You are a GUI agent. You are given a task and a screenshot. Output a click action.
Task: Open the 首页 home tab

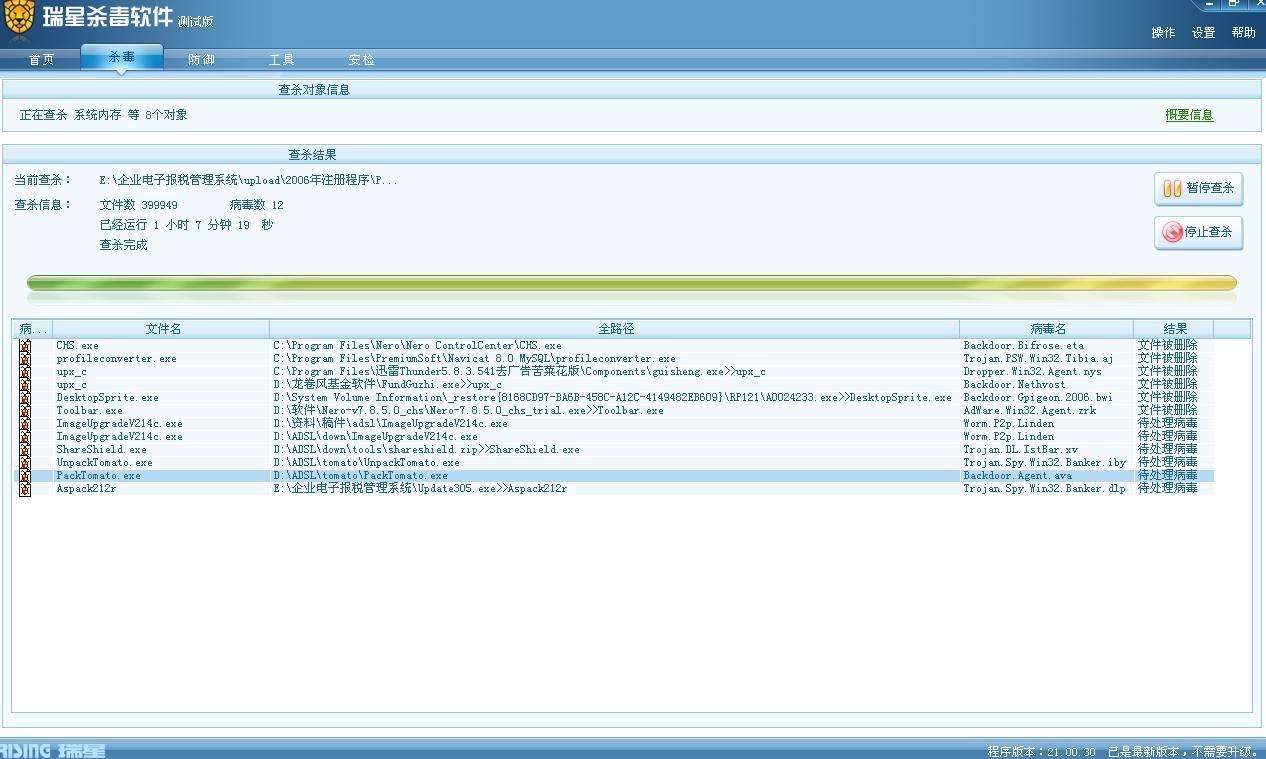[41, 60]
